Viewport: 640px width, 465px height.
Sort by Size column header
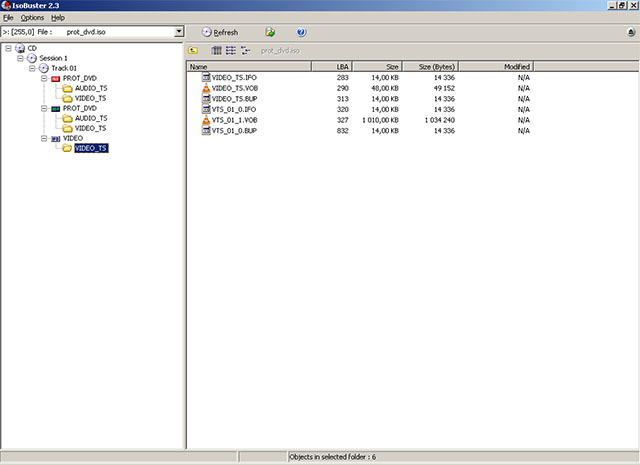pos(378,67)
